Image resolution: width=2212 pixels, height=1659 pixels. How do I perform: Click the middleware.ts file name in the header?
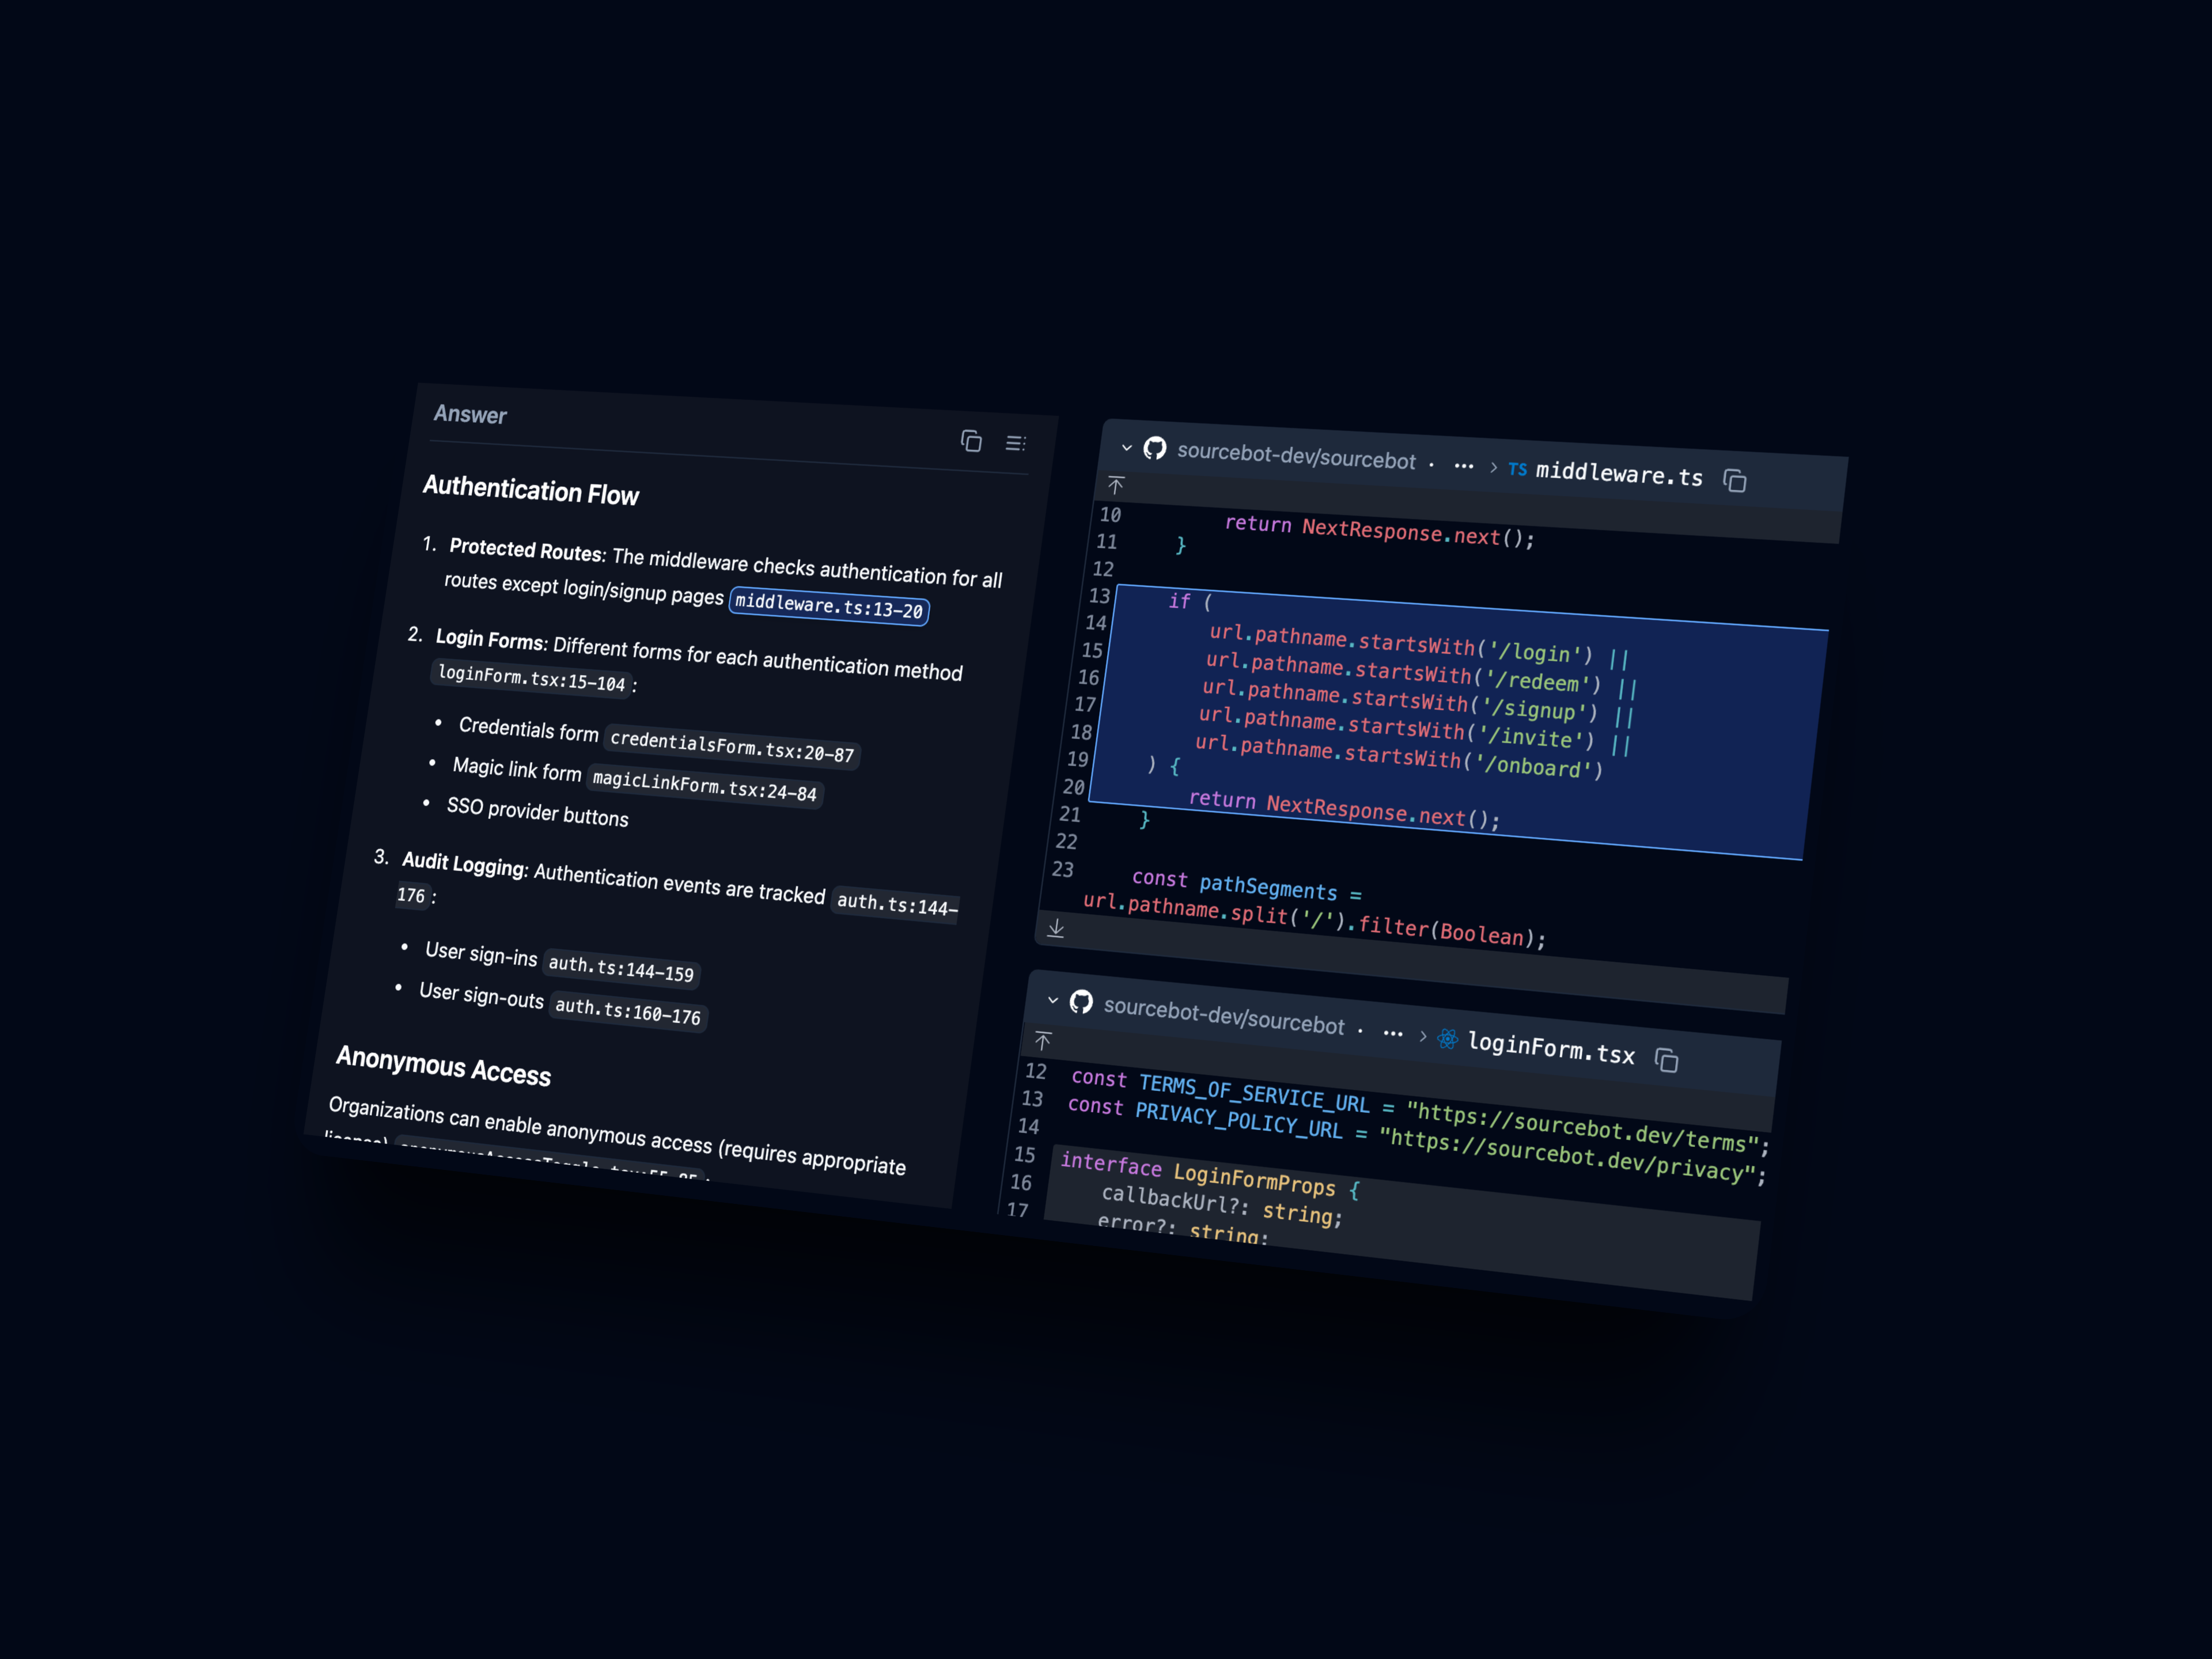[1618, 474]
